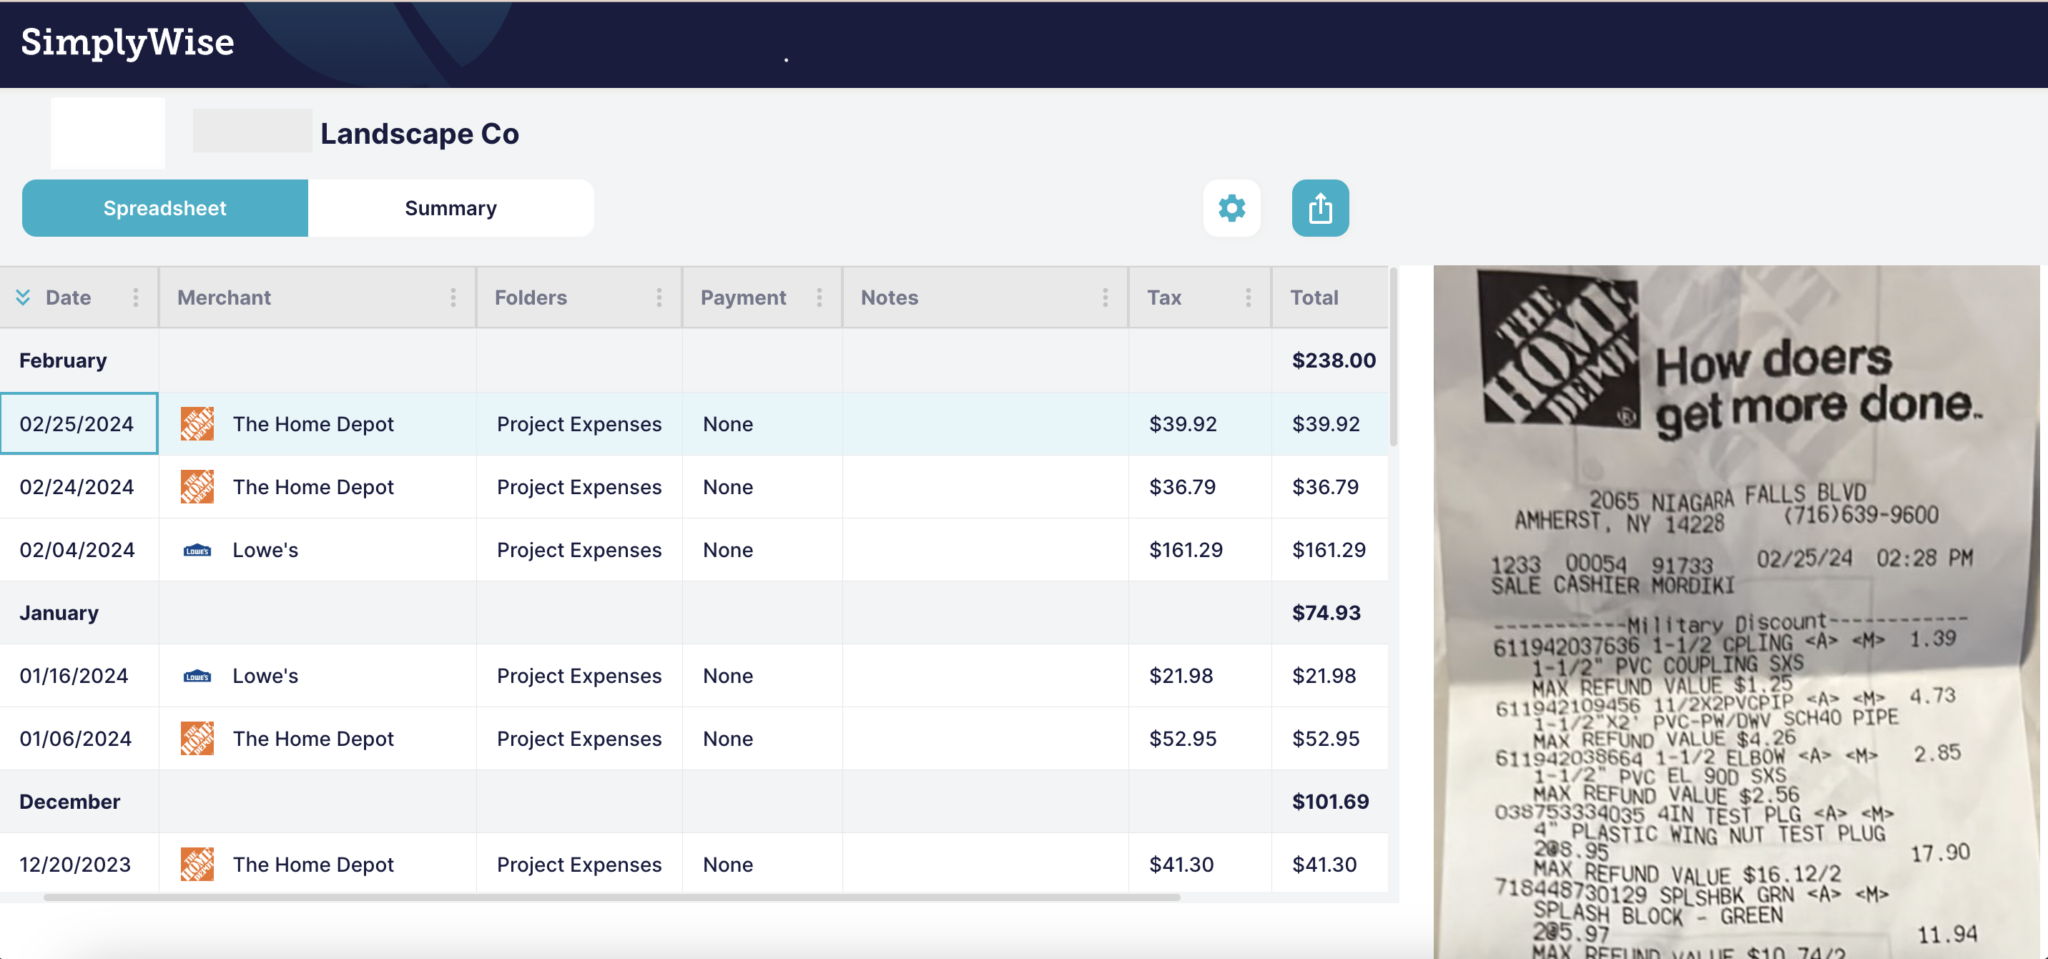
Task: Click Home Depot logo on 02/25/2024 row
Action: pos(197,424)
